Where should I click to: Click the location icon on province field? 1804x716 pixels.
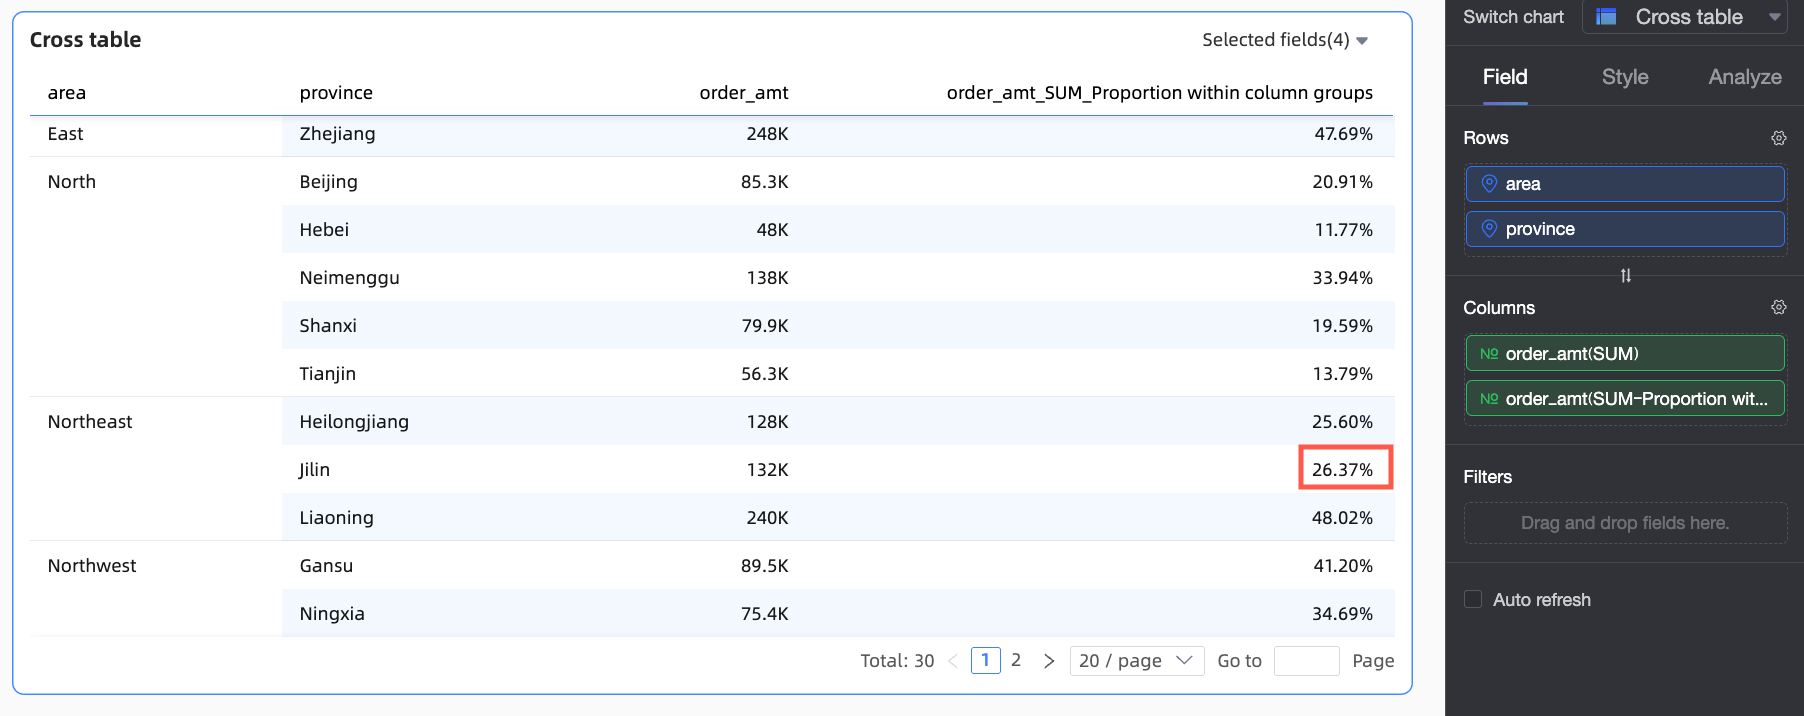[x=1489, y=229]
